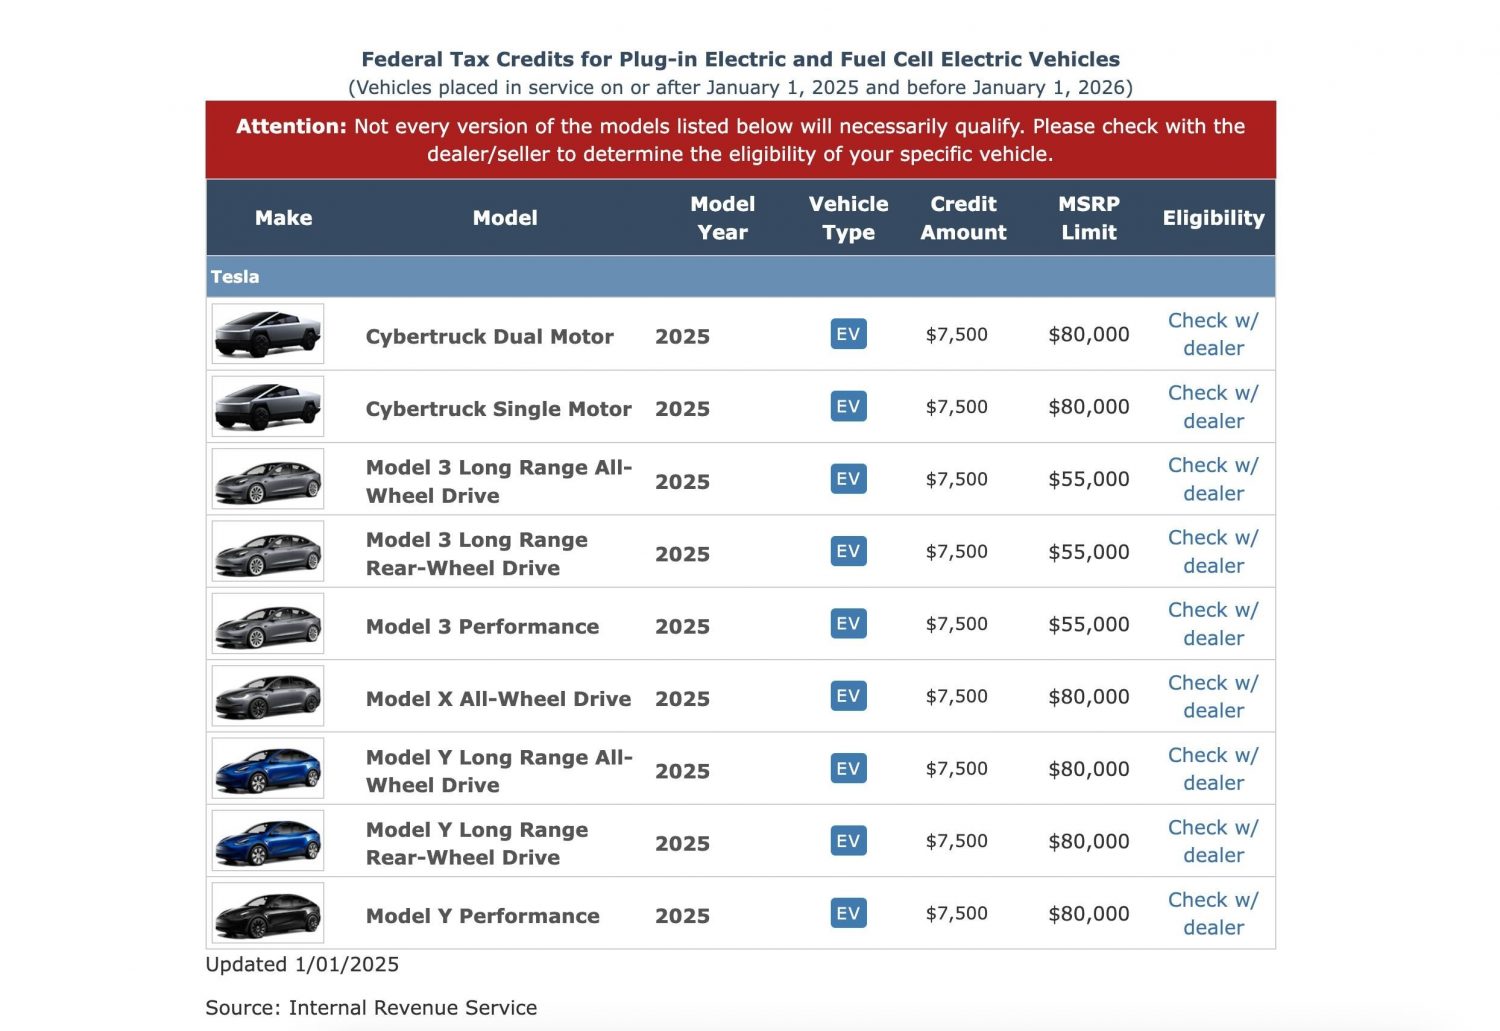Image resolution: width=1500 pixels, height=1031 pixels.
Task: Open the black Model Y Performance thumbnail
Action: [268, 913]
